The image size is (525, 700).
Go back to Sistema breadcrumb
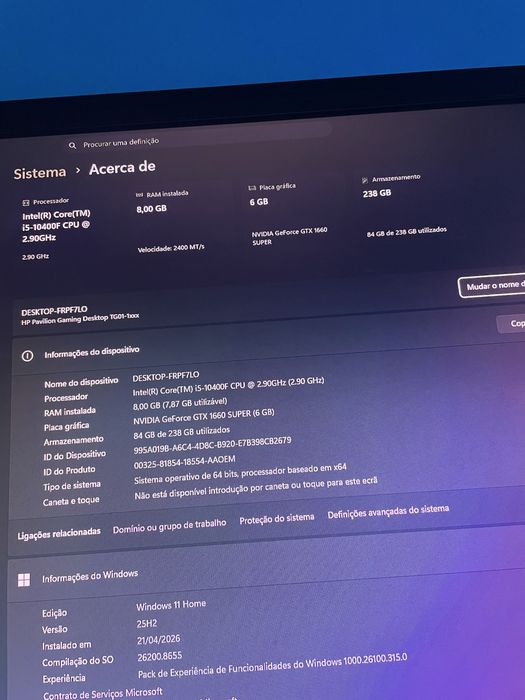point(40,173)
